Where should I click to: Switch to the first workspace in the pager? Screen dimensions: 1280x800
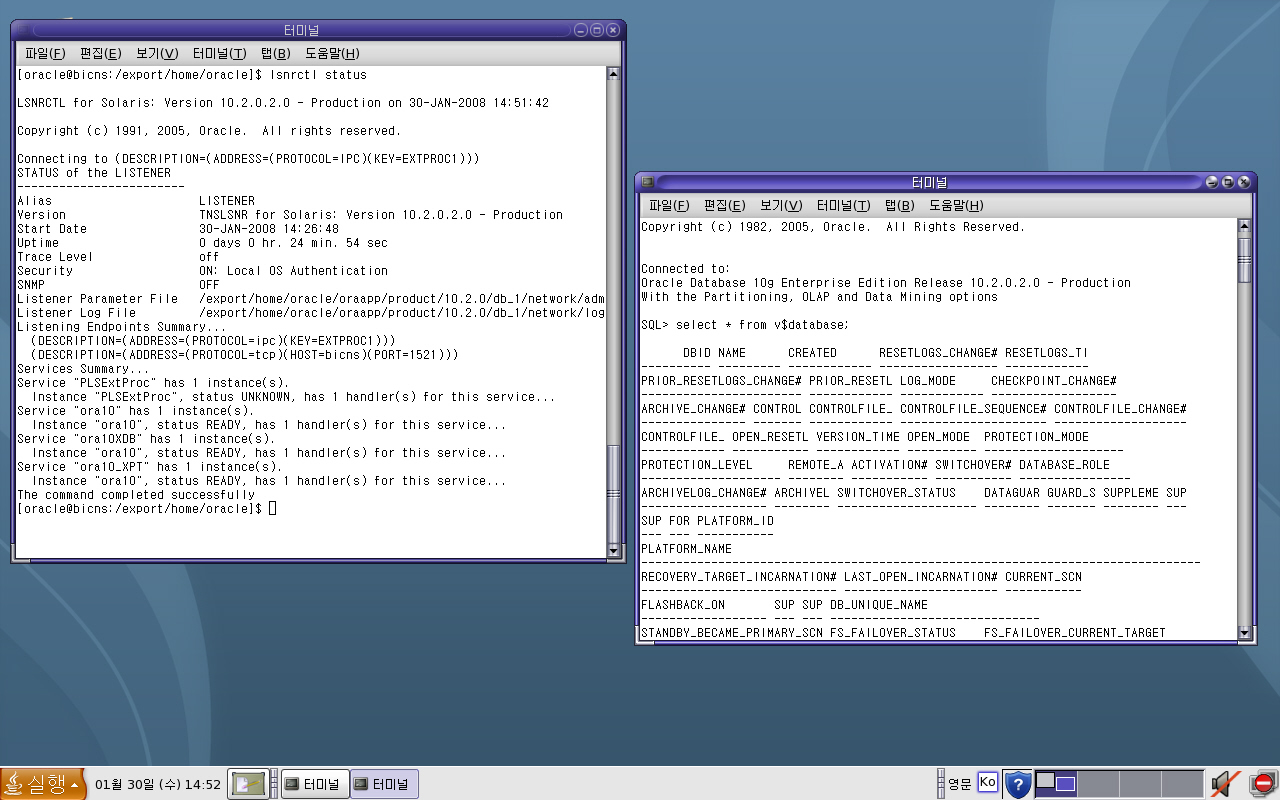[1056, 784]
